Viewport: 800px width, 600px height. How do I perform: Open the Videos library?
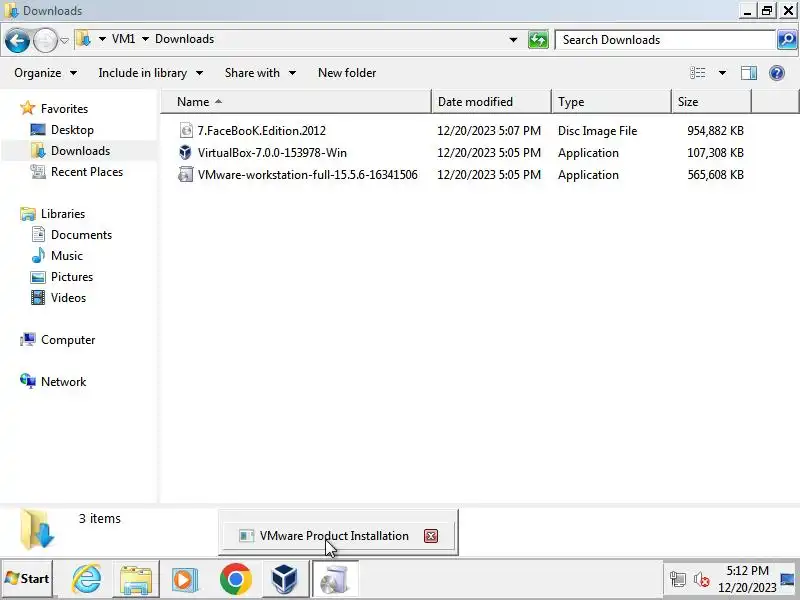[68, 297]
